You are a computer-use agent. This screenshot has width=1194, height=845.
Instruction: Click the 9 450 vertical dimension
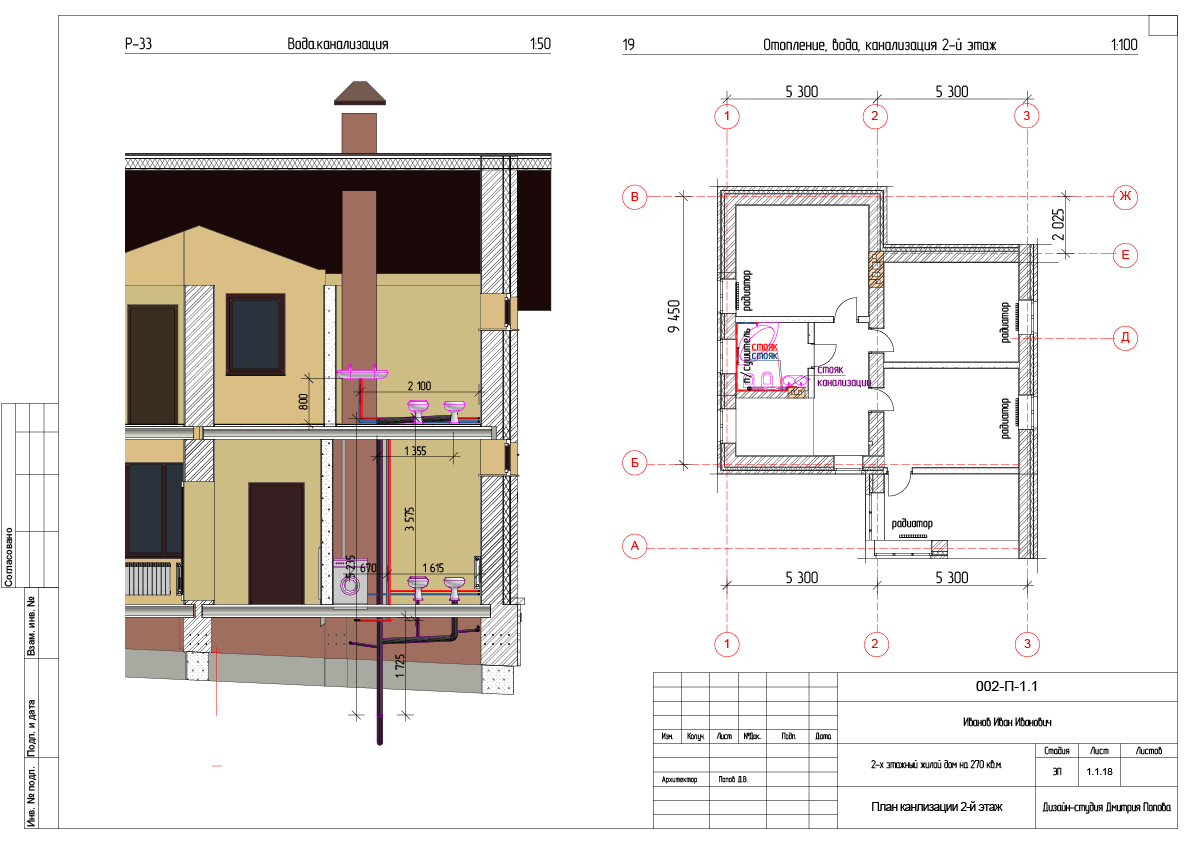click(x=673, y=316)
